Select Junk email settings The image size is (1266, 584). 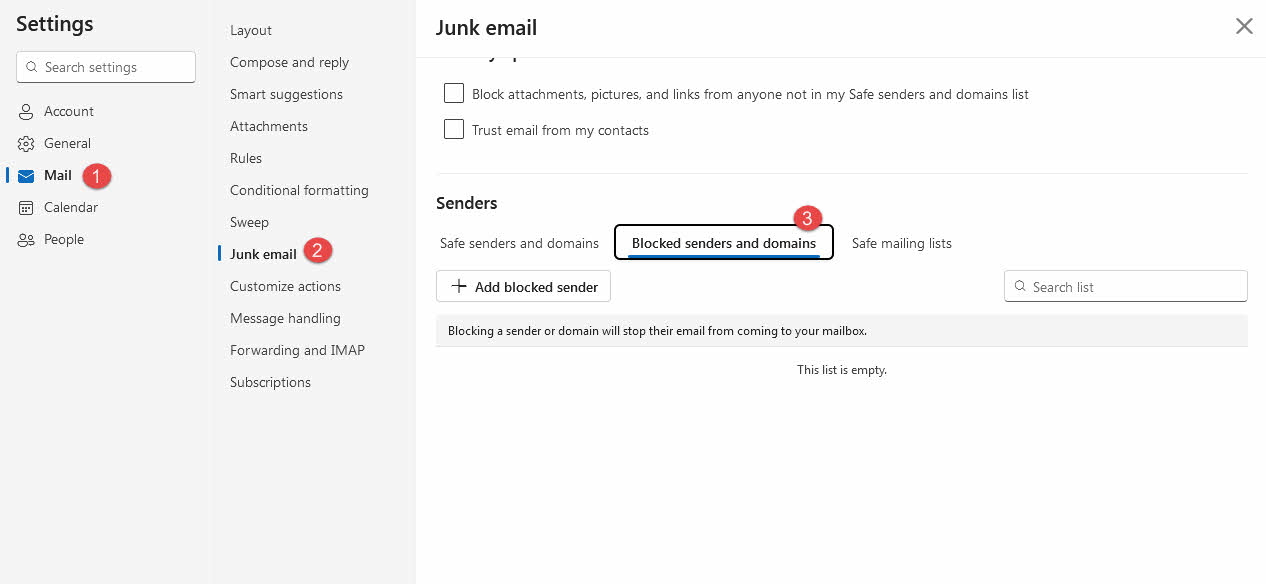tap(263, 254)
